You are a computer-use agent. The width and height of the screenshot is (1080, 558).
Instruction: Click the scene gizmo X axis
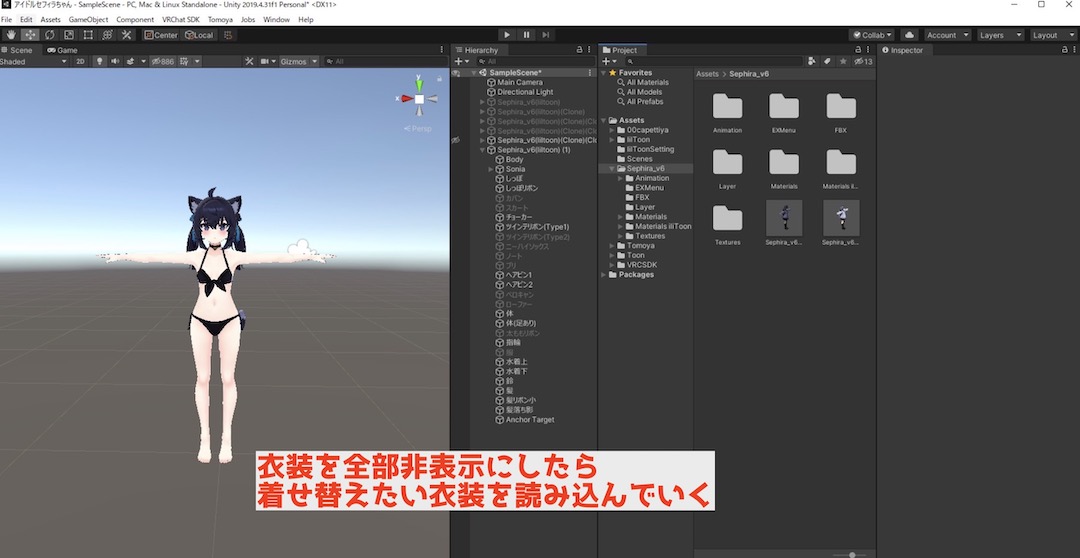[406, 99]
